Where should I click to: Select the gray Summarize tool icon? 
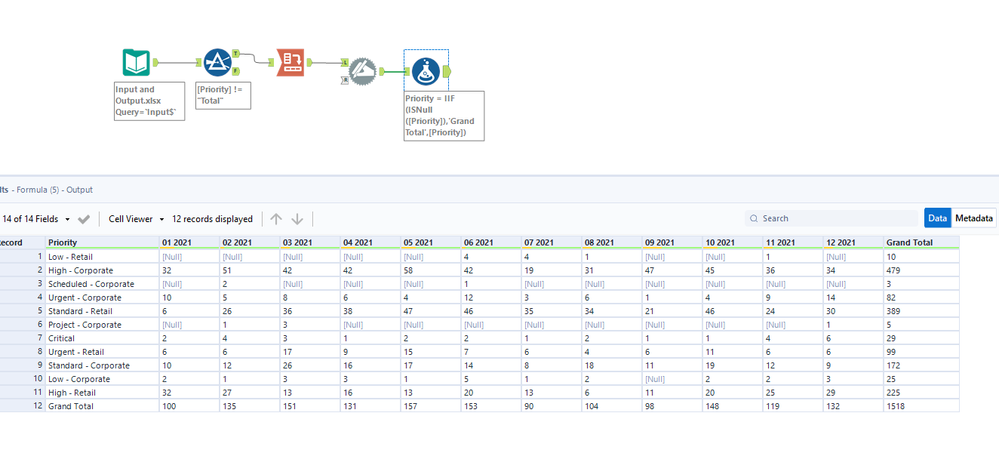coord(363,71)
